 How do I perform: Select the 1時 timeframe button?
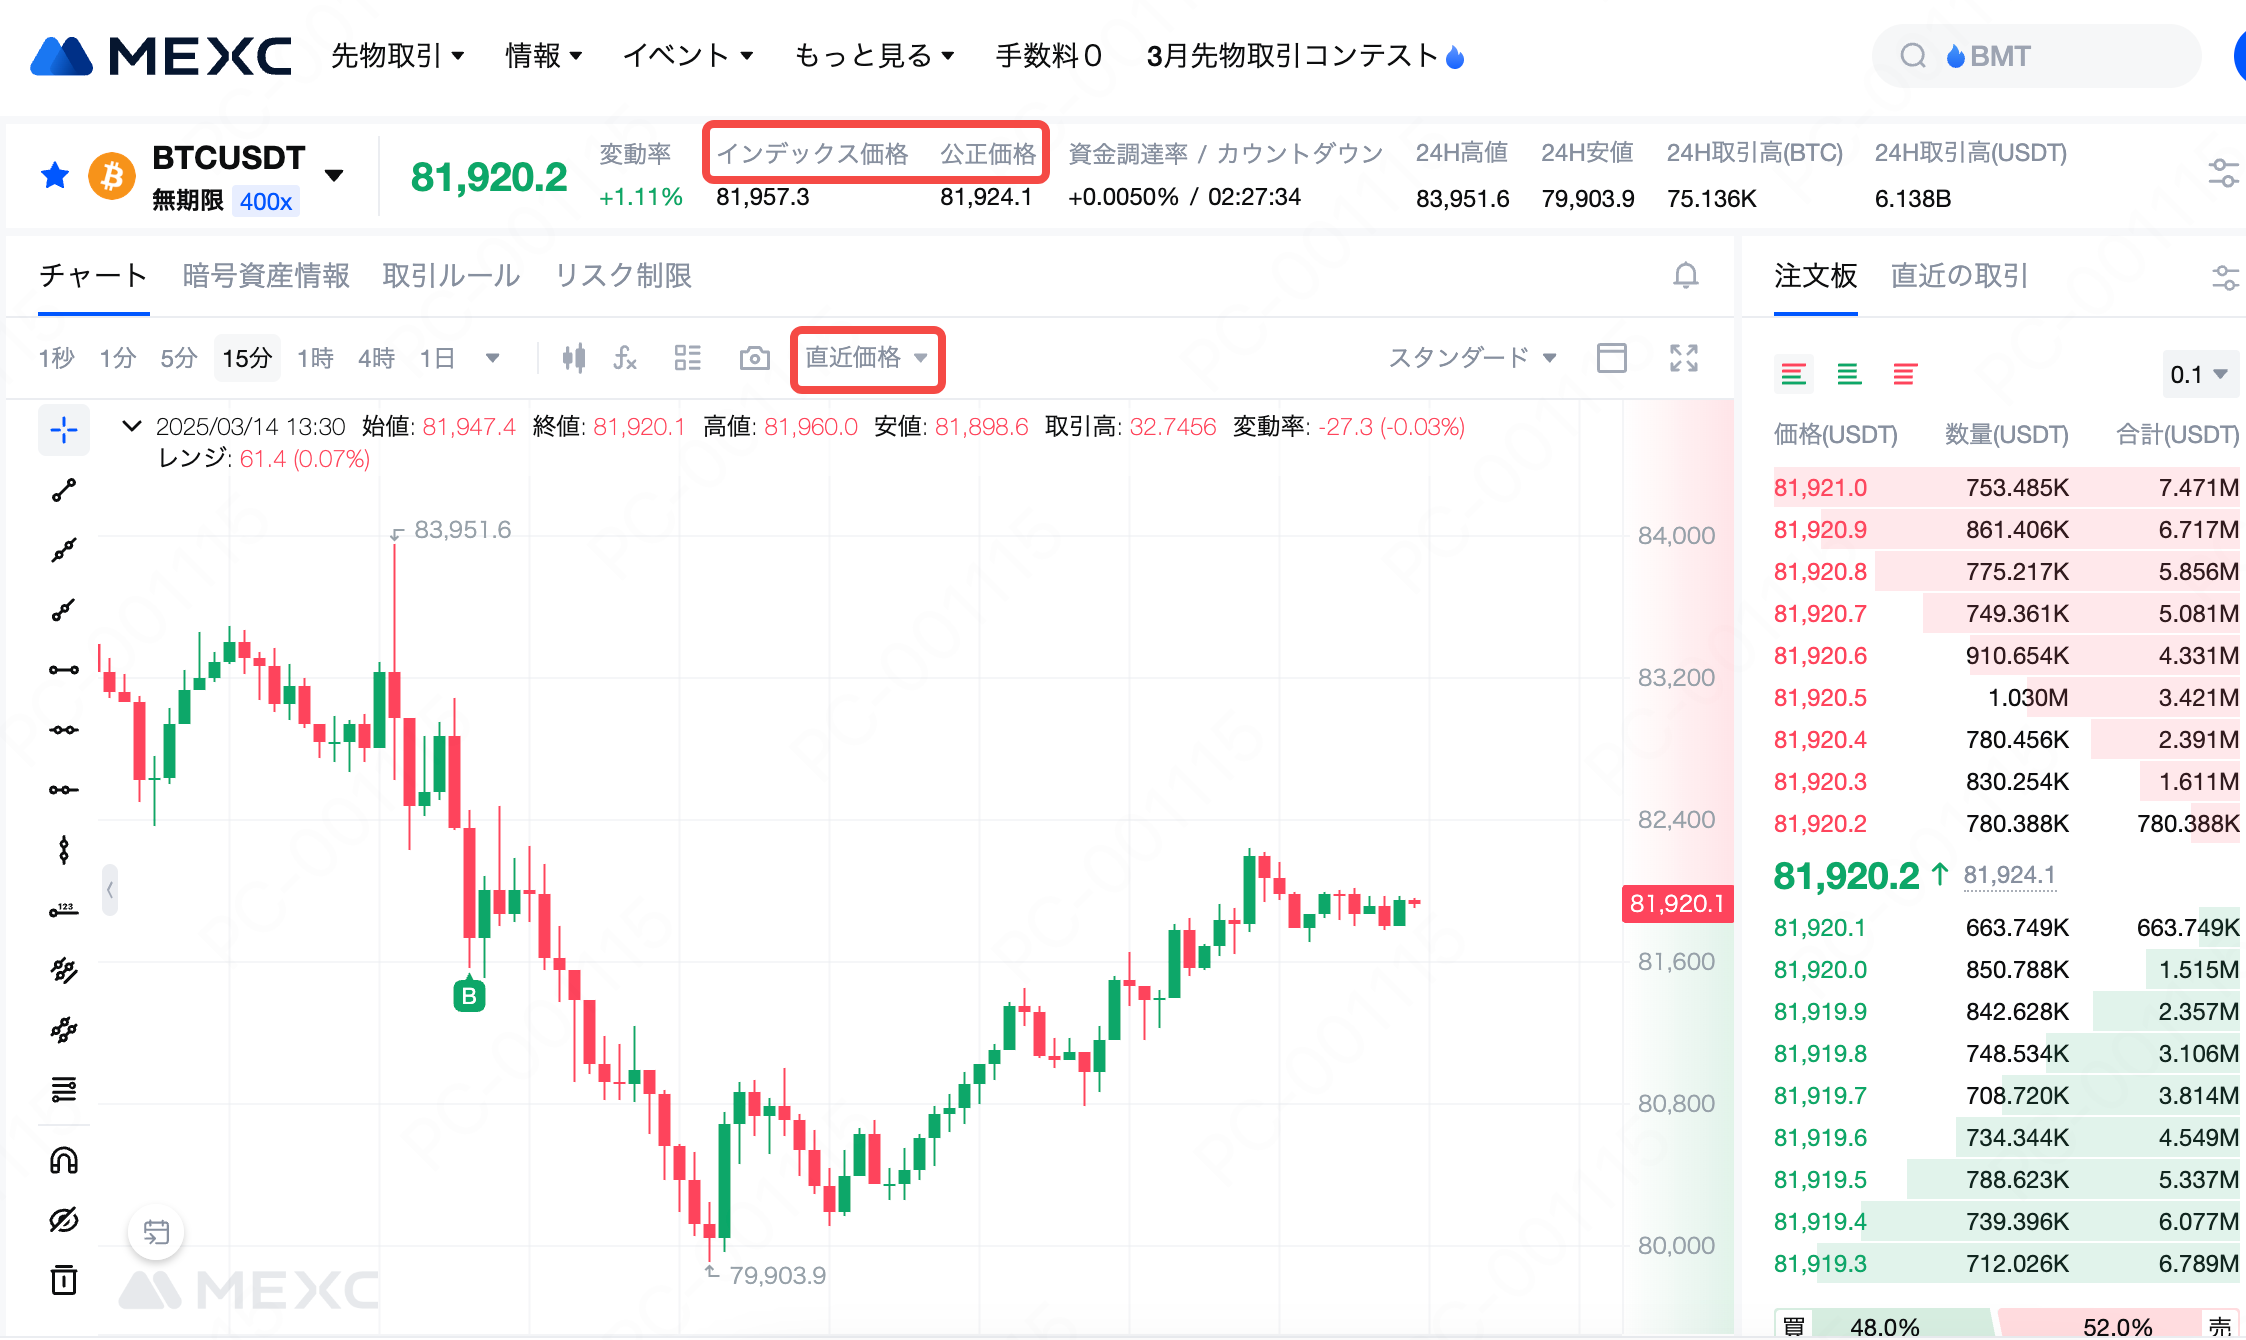tap(315, 358)
